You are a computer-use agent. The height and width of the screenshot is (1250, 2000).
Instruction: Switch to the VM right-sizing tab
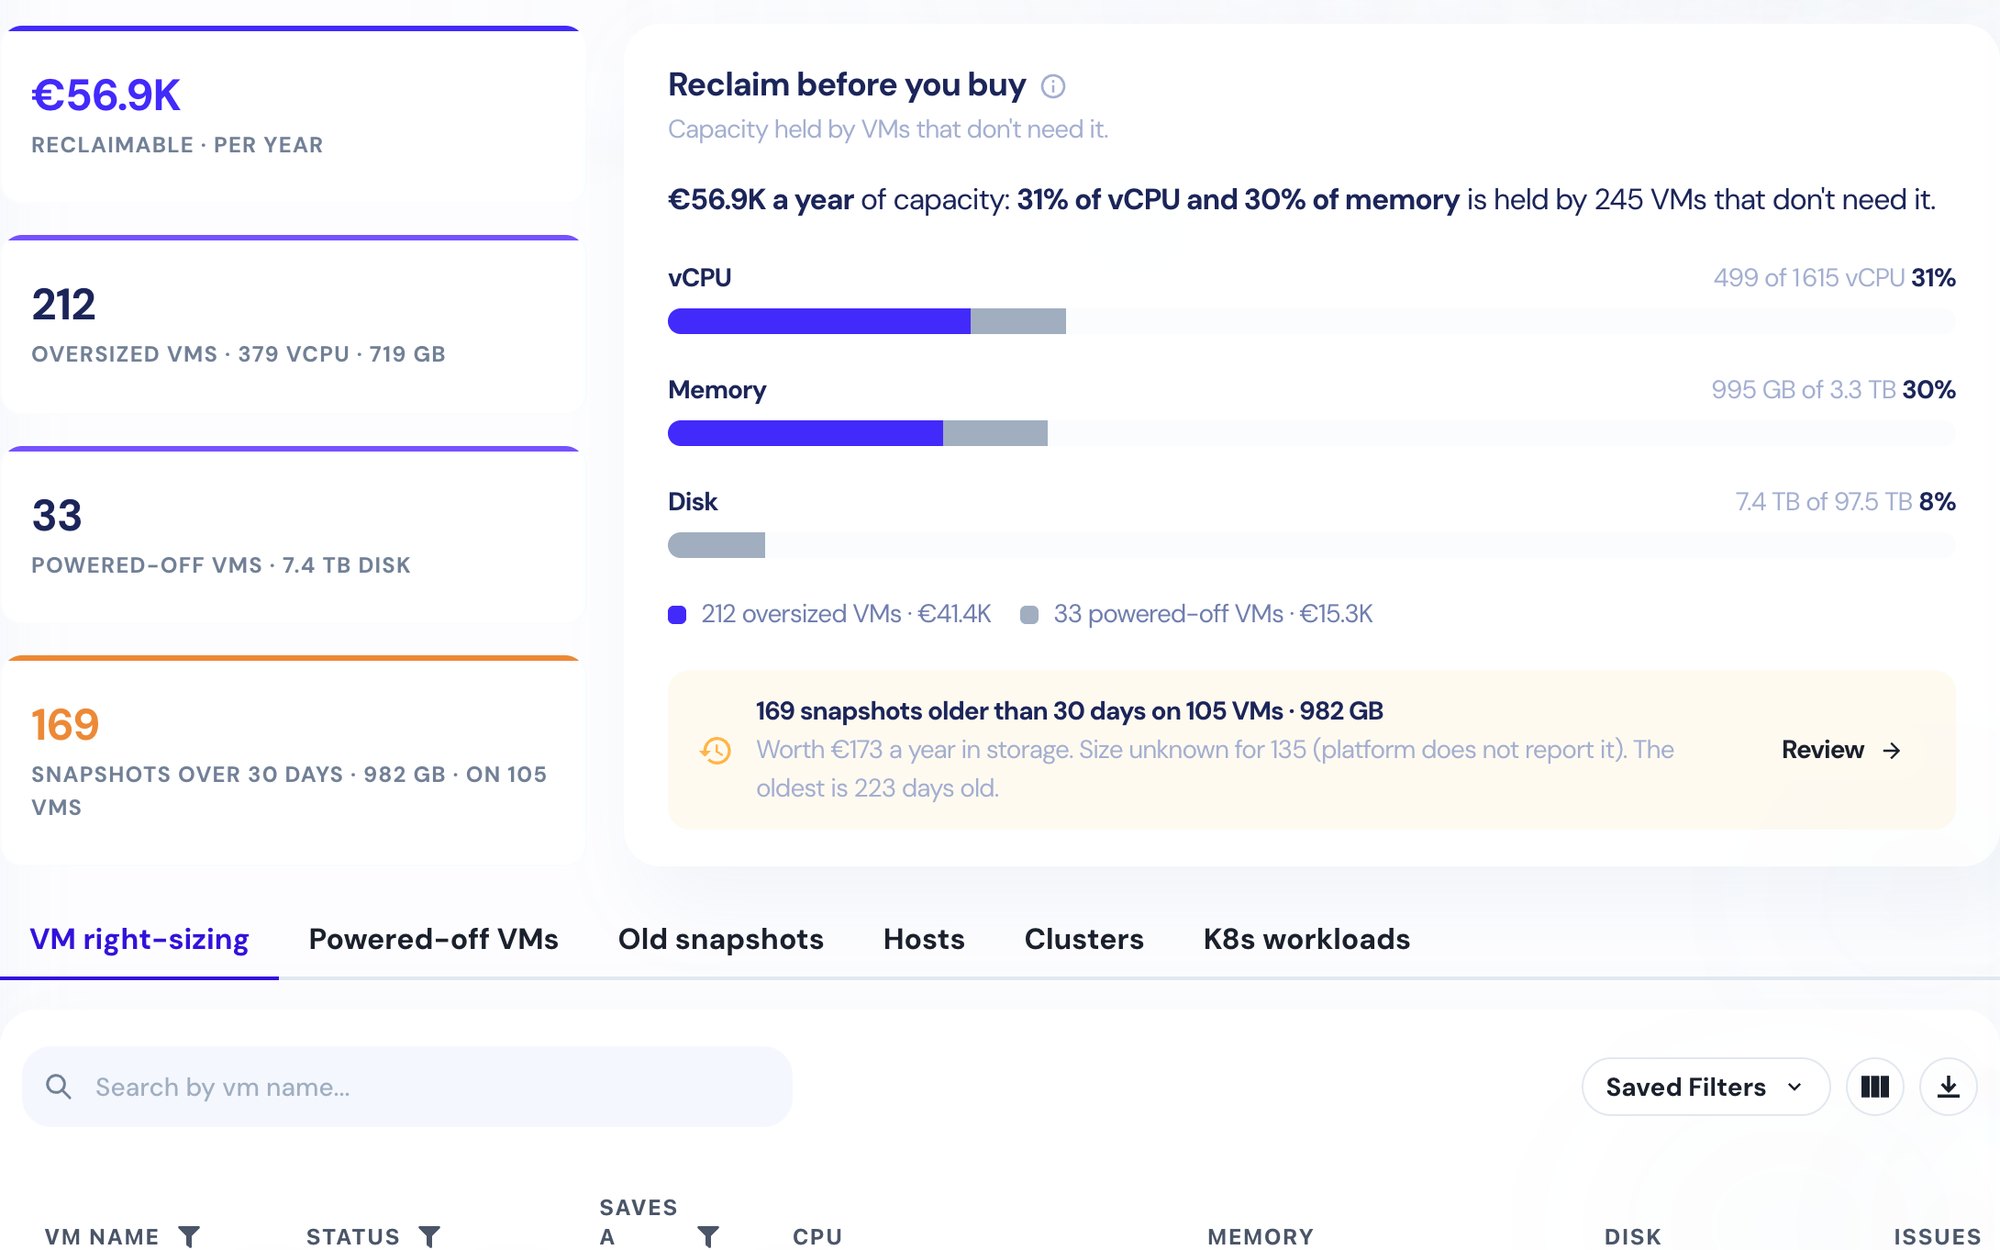[139, 939]
